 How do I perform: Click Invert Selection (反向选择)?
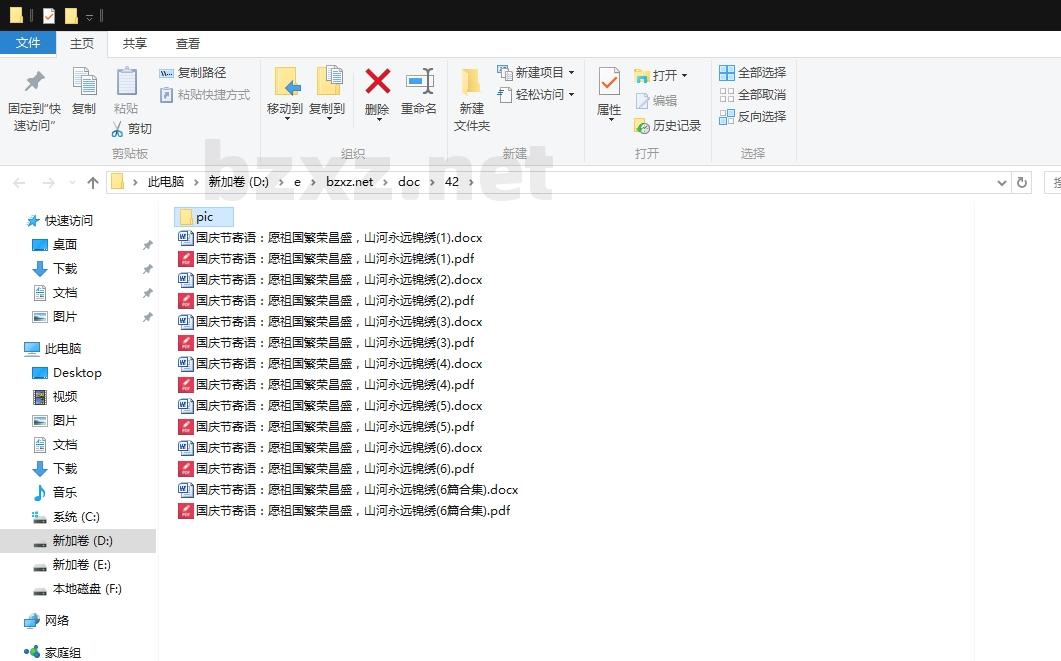(x=753, y=117)
